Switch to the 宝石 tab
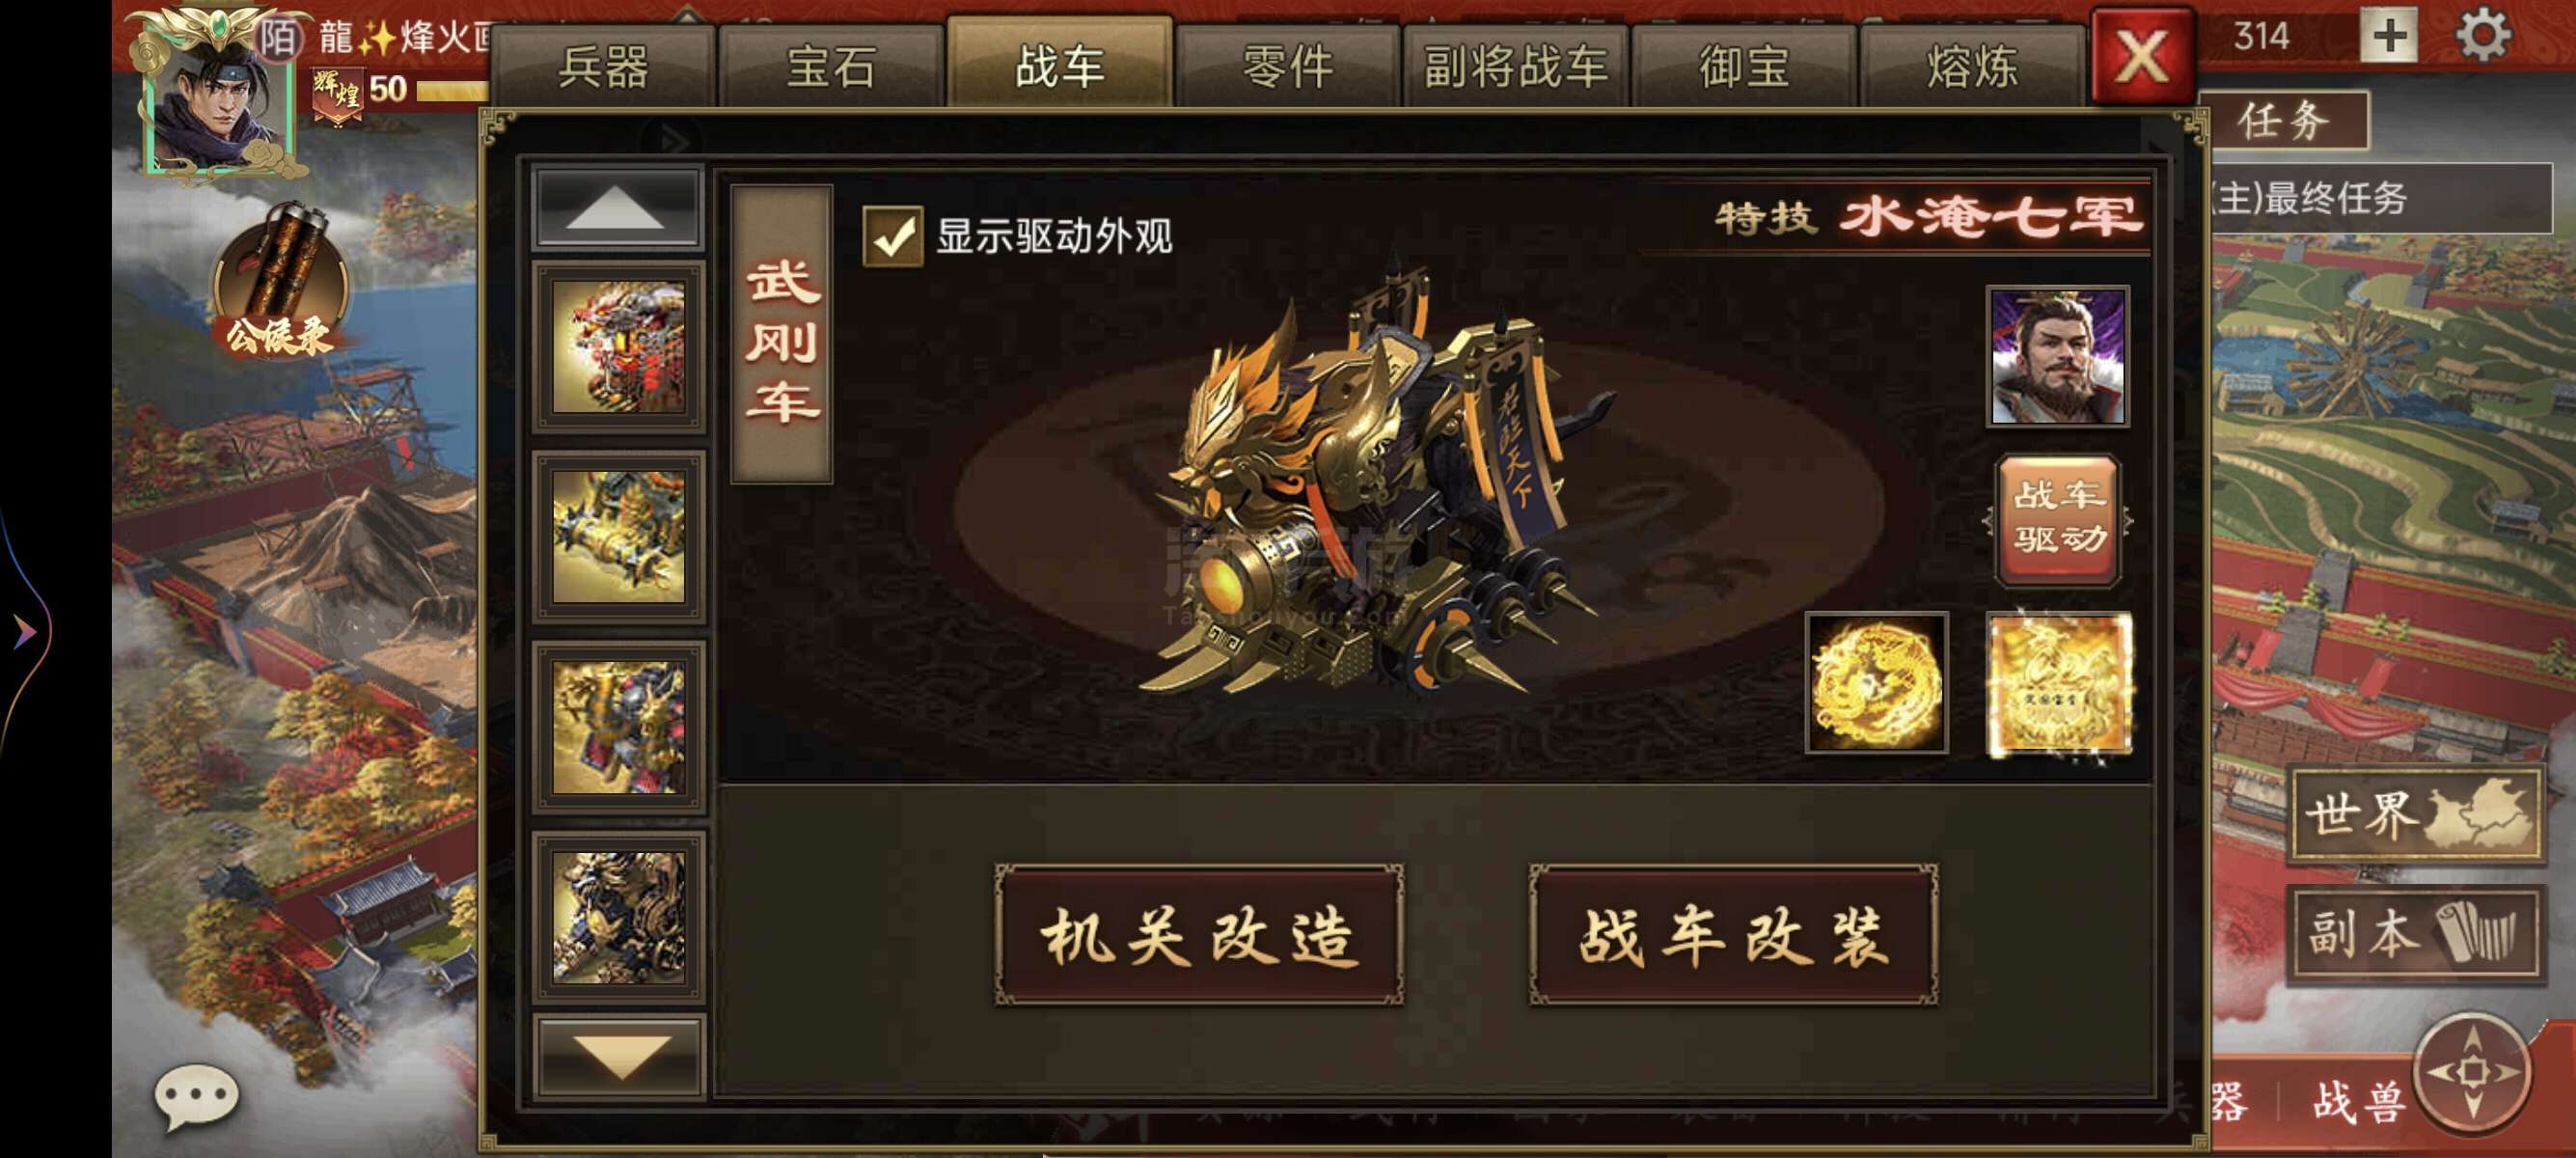2576x1158 pixels. tap(831, 68)
